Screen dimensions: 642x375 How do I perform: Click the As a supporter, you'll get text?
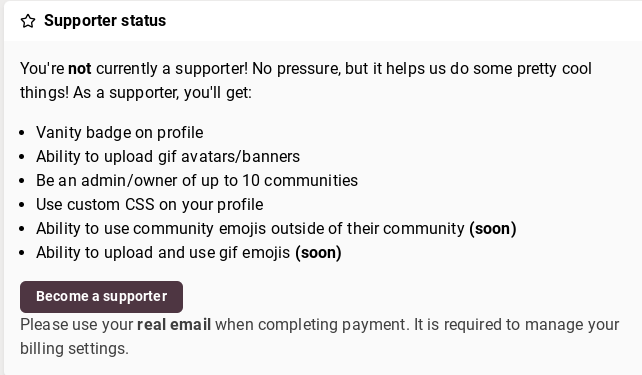(163, 93)
